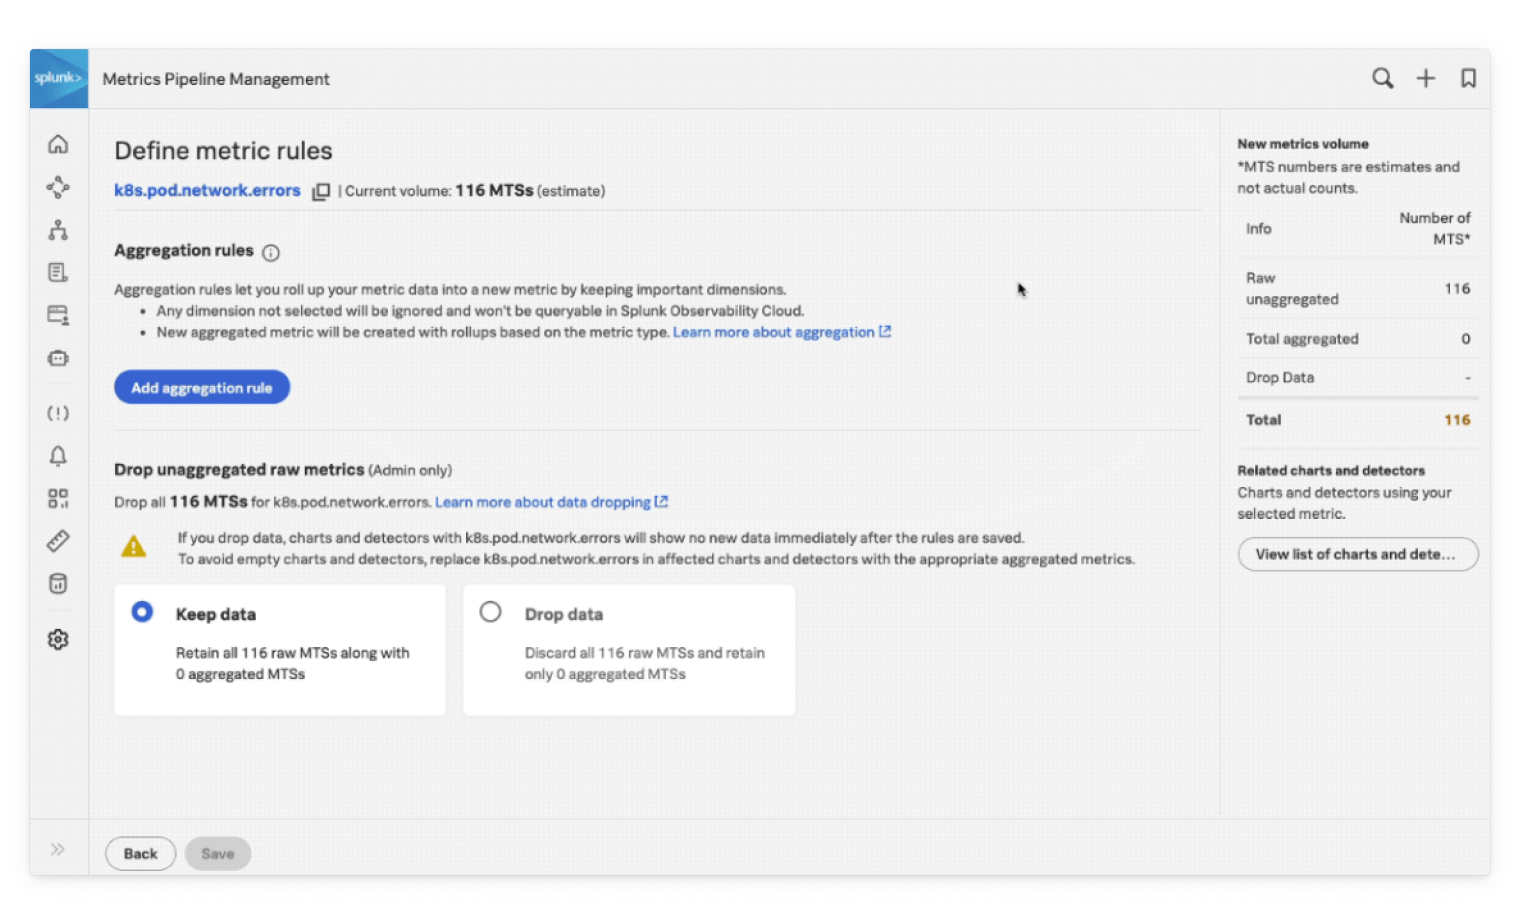Open Settings gear at sidebar bottom
The image size is (1520, 924).
tap(58, 638)
